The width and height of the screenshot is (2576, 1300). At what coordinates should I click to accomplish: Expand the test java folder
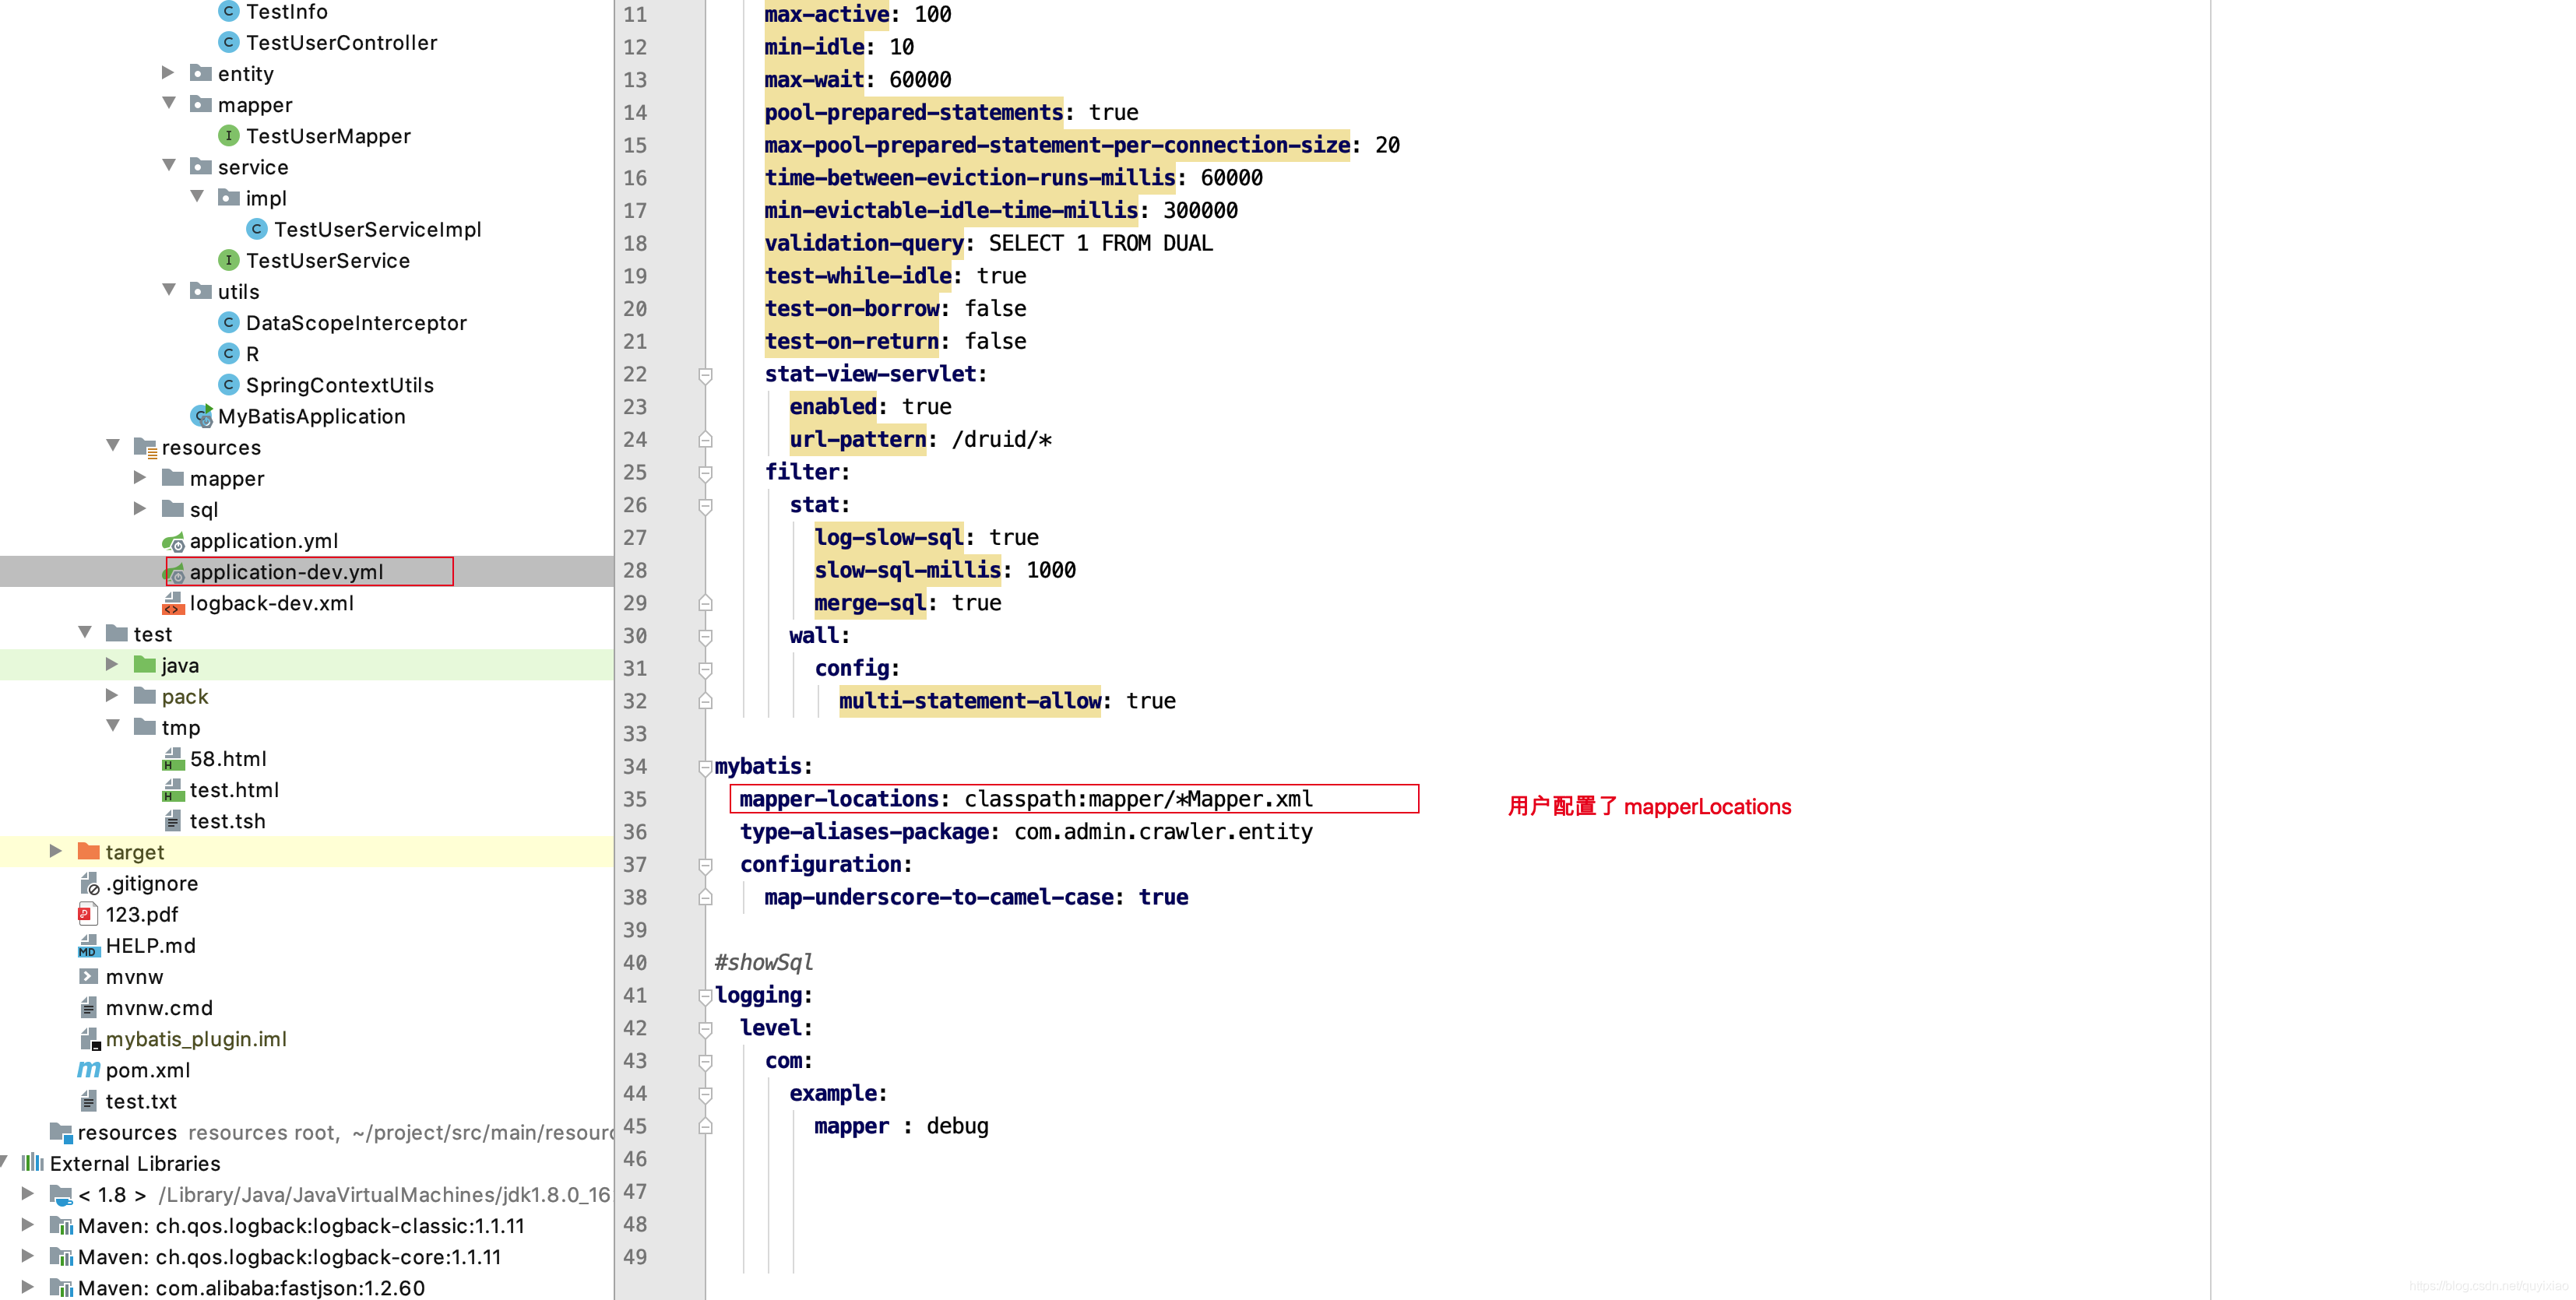112,664
